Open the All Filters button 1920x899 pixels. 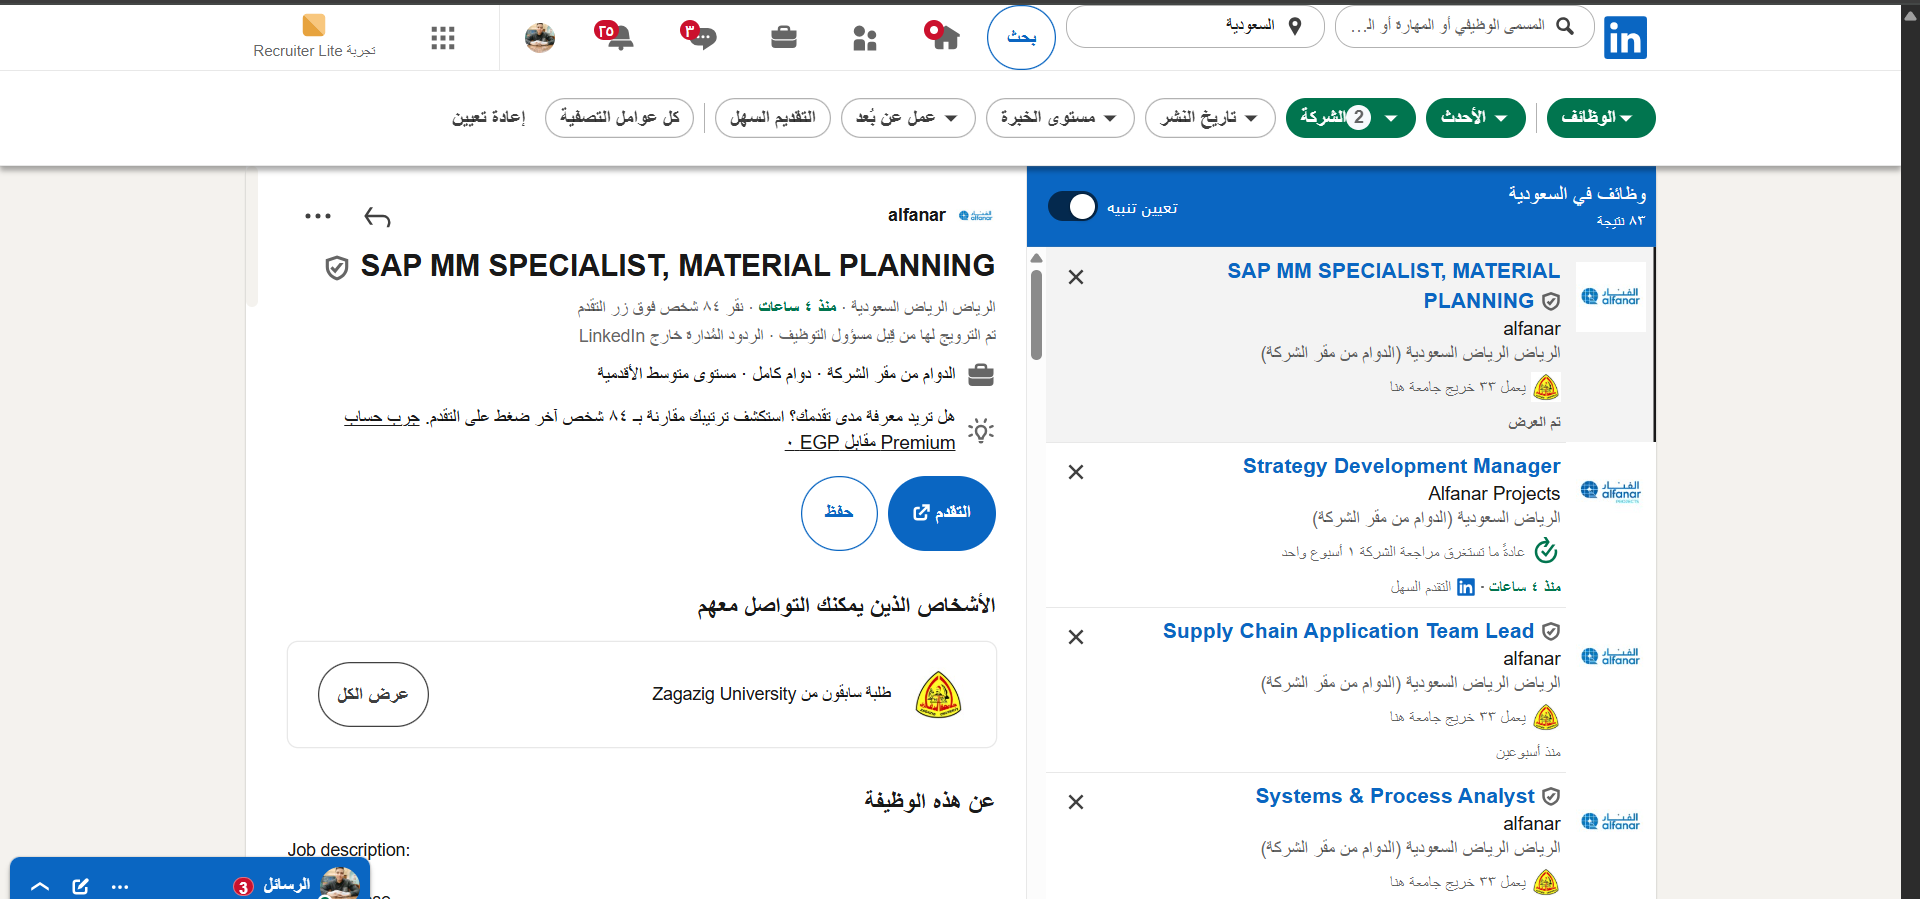click(x=619, y=118)
